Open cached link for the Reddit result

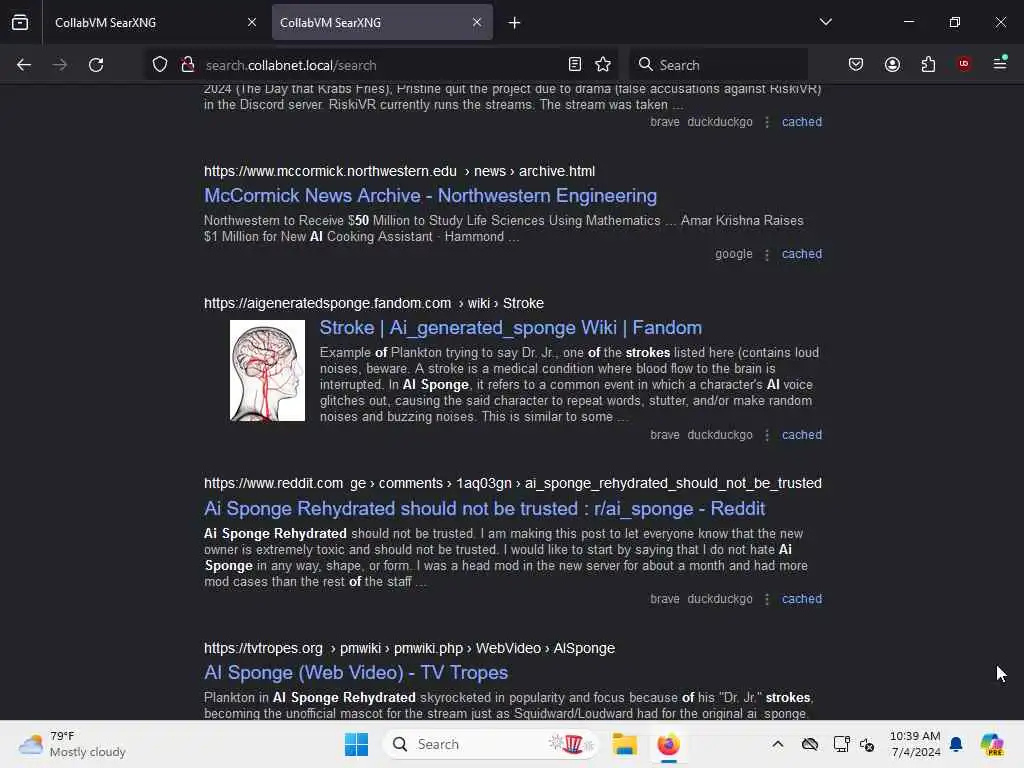click(802, 599)
